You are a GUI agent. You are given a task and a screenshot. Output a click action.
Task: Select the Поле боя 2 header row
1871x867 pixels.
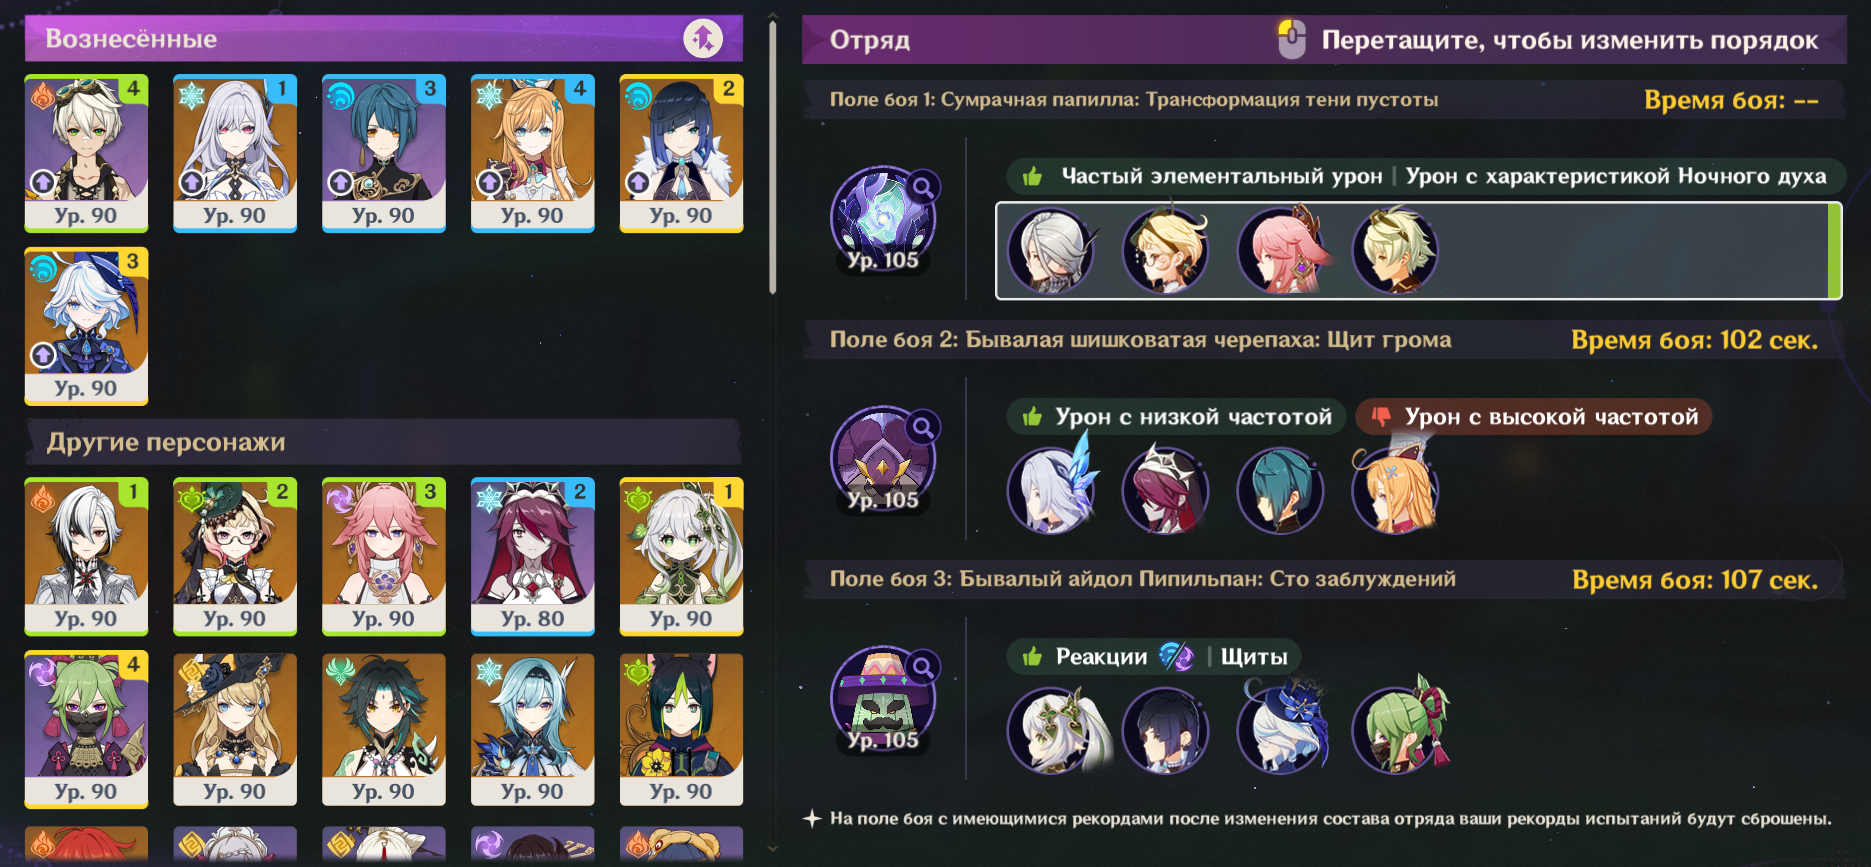click(1324, 340)
